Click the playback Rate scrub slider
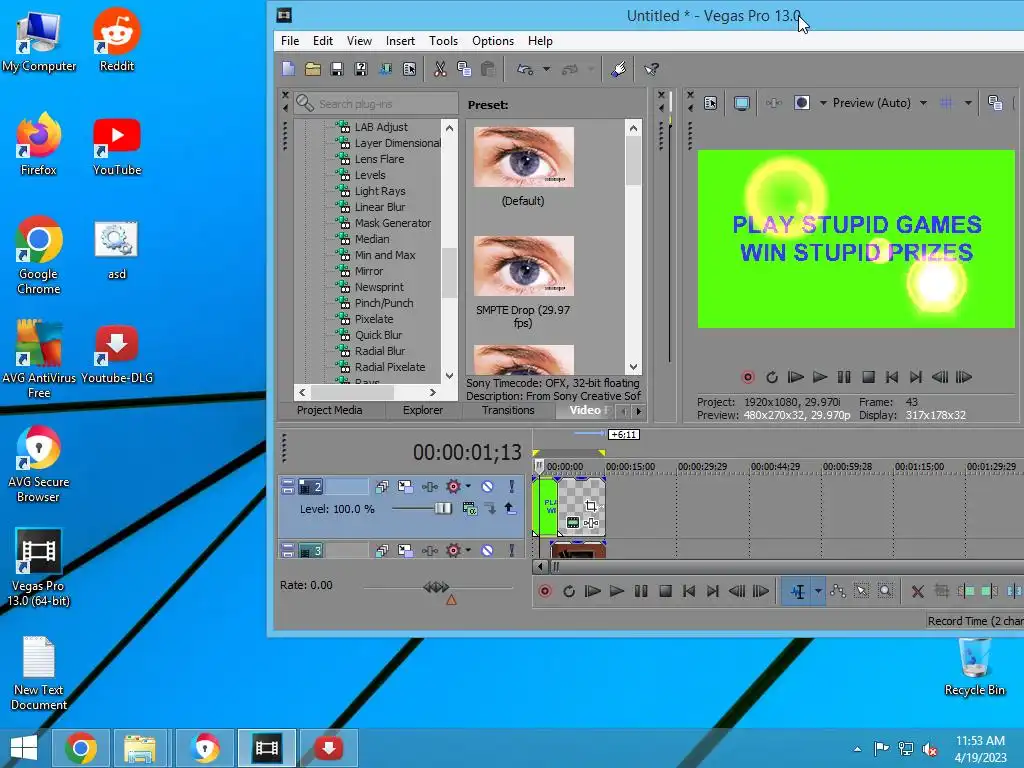This screenshot has height=768, width=1024. point(436,587)
